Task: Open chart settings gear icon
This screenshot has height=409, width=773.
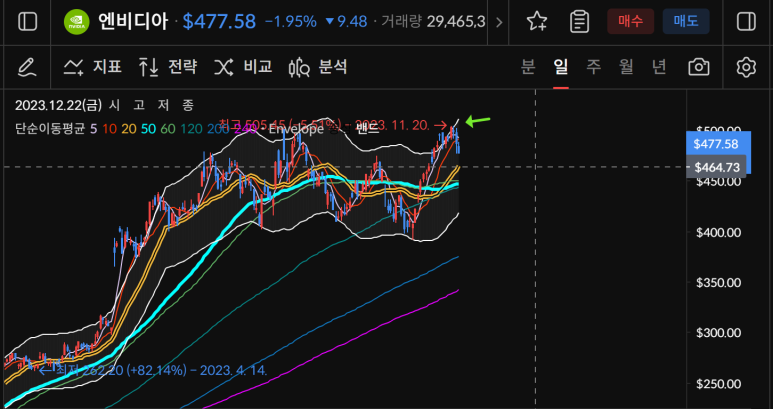Action: click(x=746, y=67)
